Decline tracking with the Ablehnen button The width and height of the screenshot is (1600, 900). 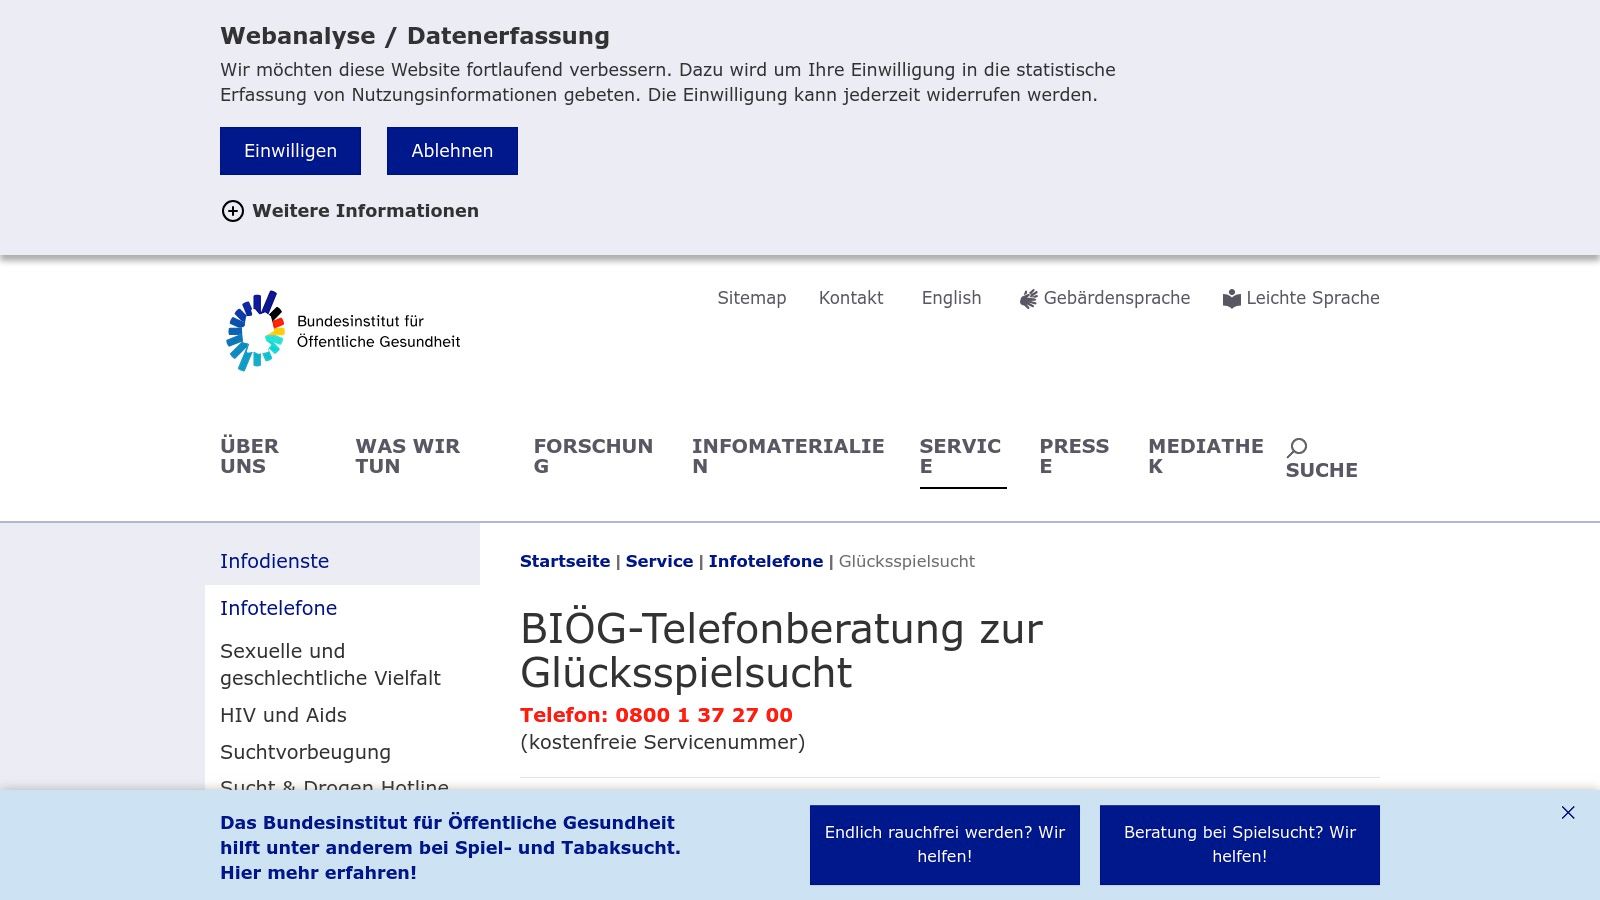(452, 150)
